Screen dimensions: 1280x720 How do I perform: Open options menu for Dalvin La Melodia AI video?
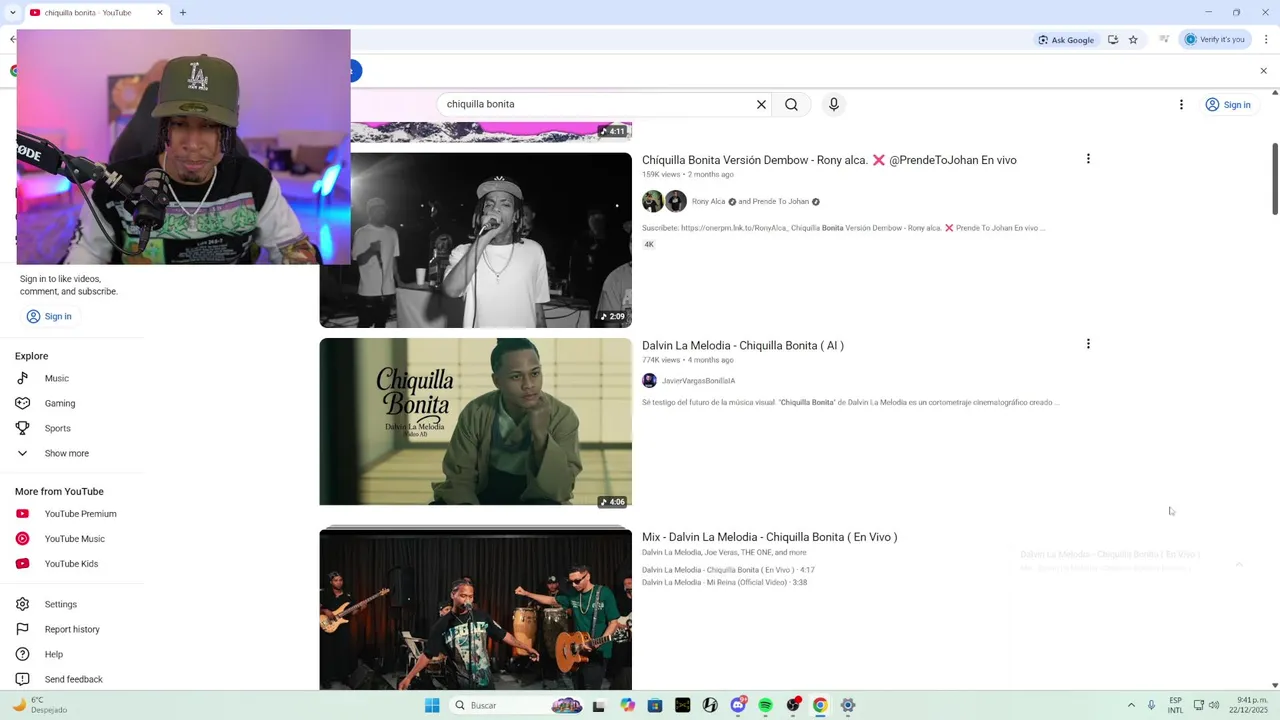1088,344
